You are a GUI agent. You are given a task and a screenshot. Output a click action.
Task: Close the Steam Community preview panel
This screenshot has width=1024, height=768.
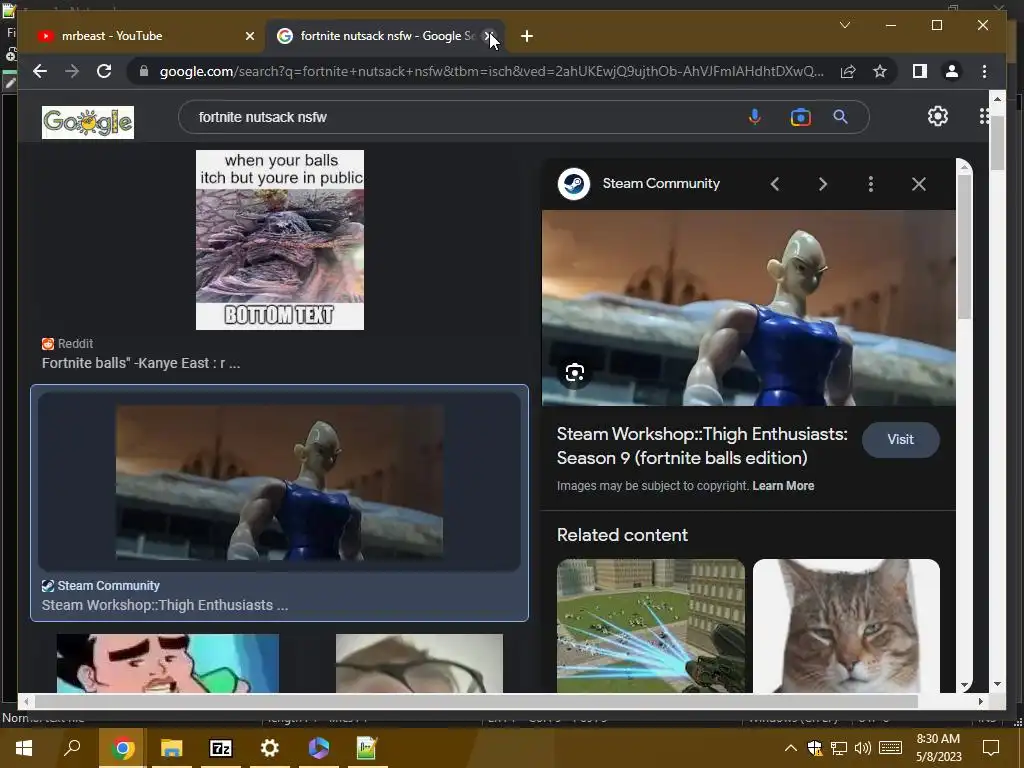(919, 184)
